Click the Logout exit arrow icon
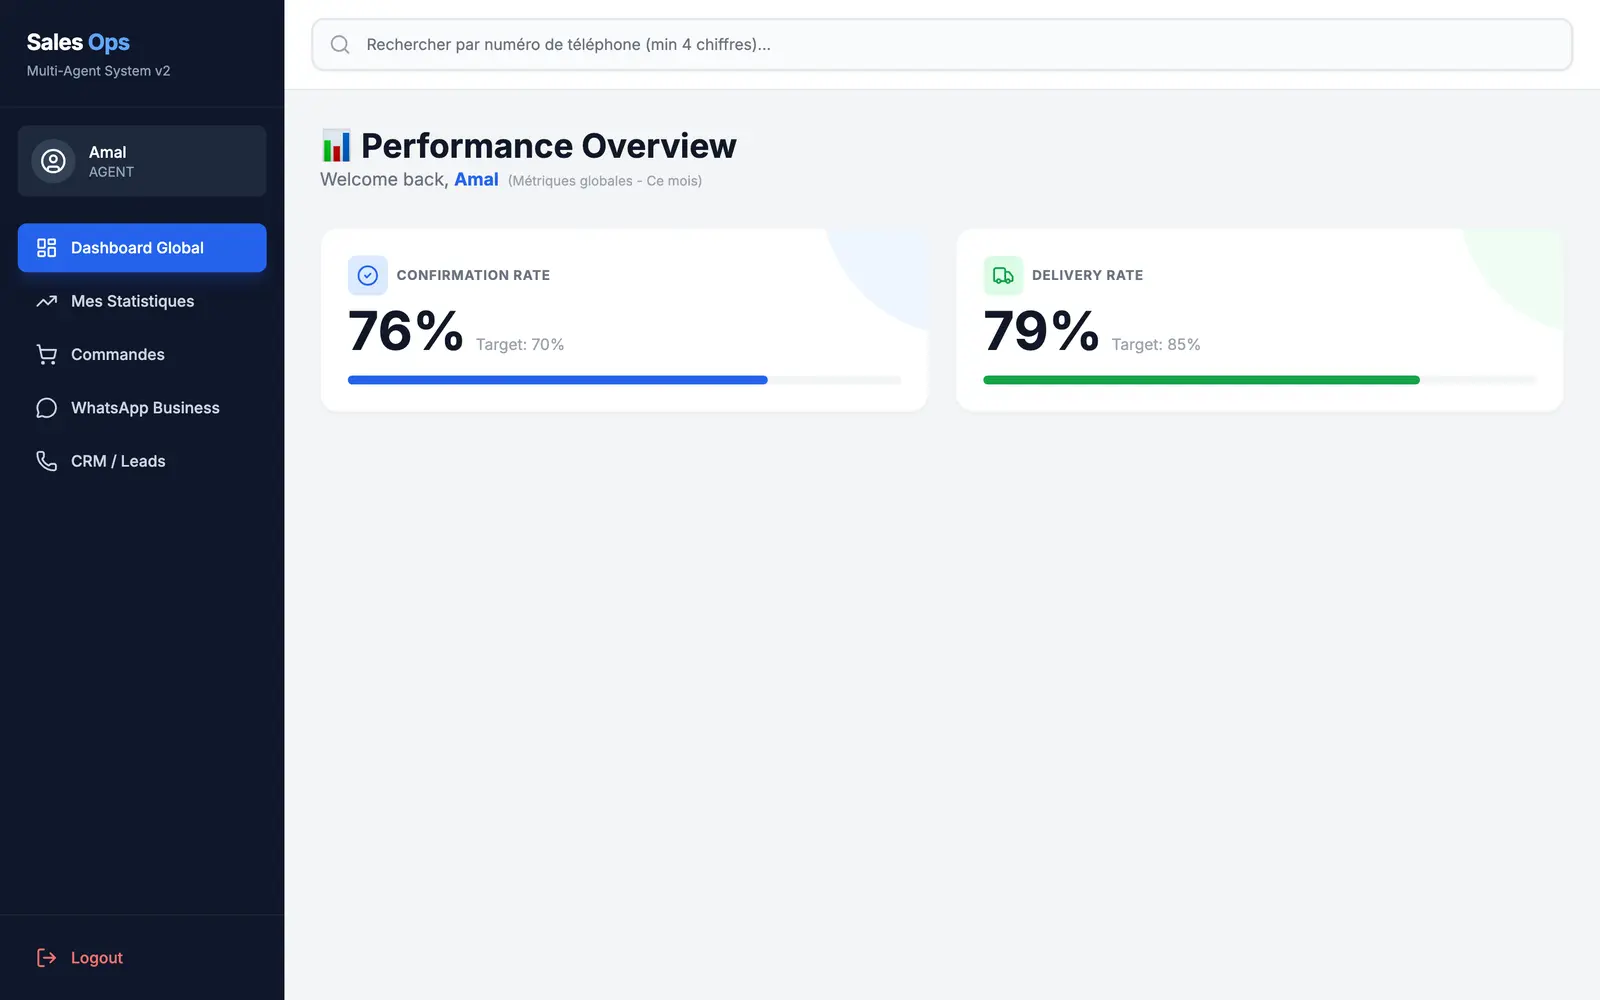The height and width of the screenshot is (1000, 1600). tap(46, 958)
